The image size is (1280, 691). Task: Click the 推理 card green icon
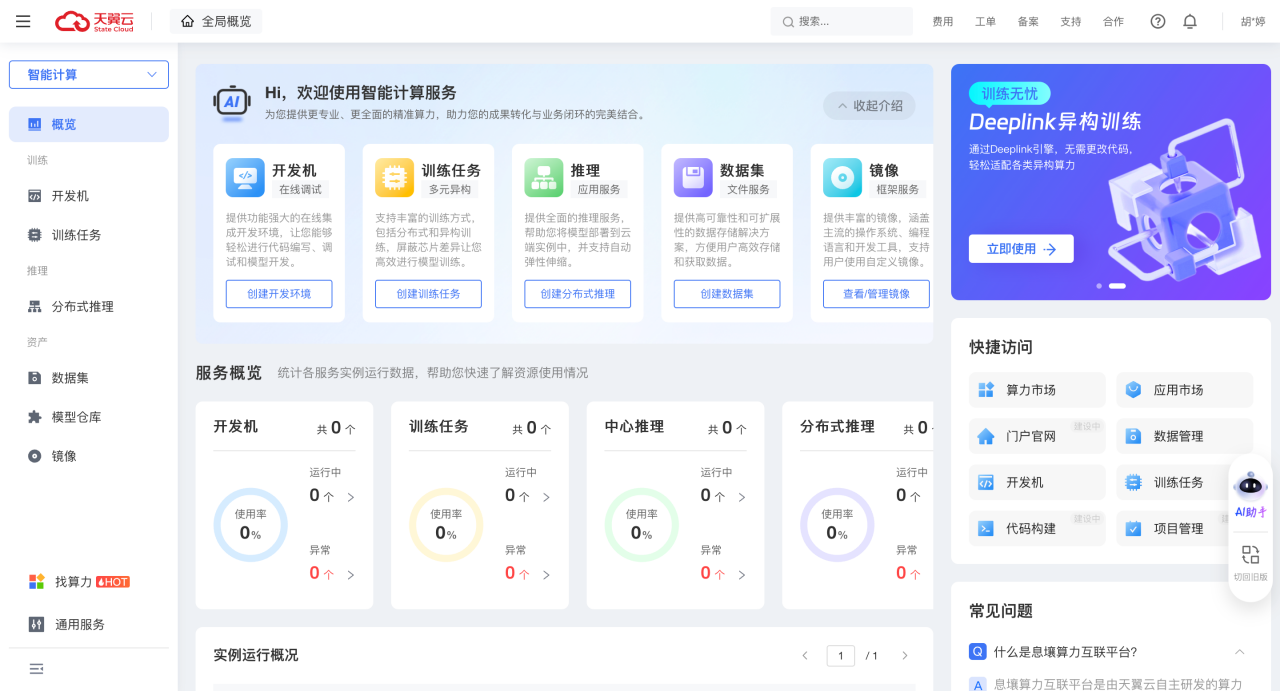click(544, 178)
